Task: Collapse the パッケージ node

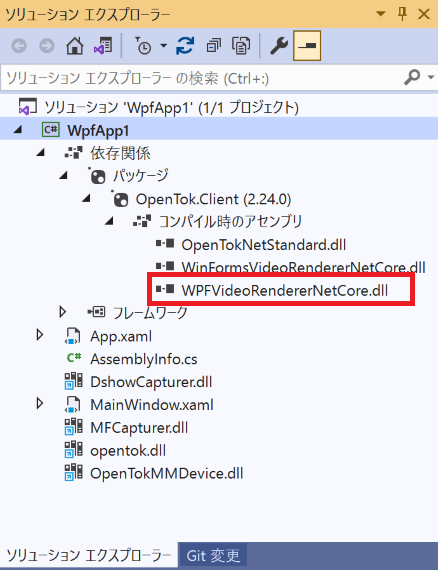Action: coord(63,176)
